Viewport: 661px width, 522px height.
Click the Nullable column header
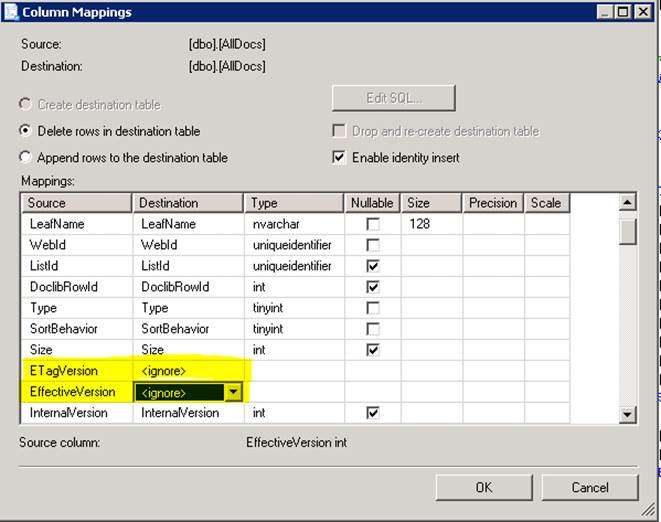[373, 203]
